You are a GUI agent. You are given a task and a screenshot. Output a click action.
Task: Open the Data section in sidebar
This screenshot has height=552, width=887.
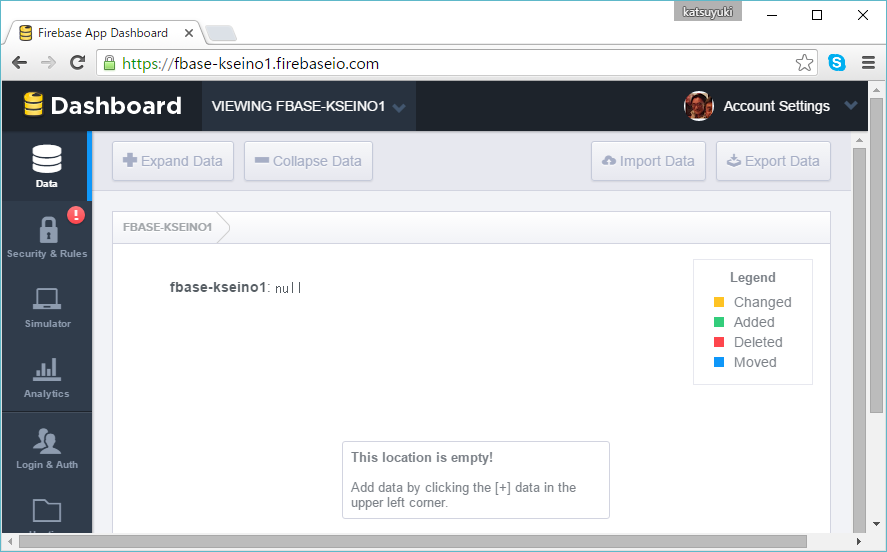pyautogui.click(x=46, y=166)
